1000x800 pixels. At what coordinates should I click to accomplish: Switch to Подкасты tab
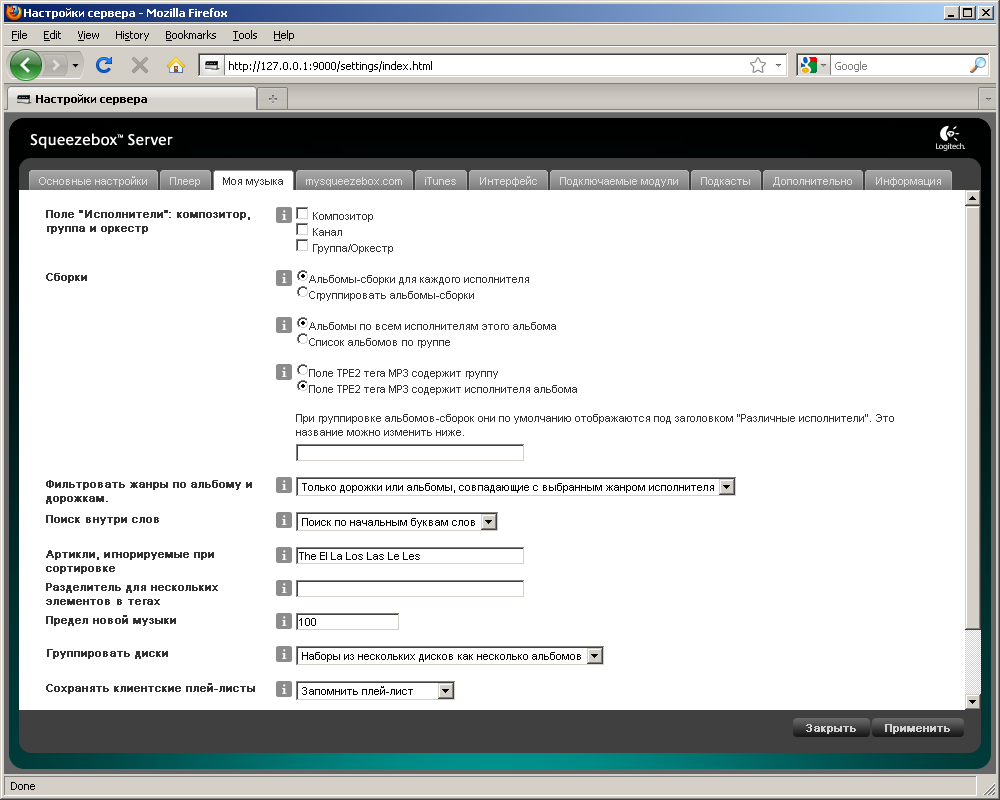[726, 181]
